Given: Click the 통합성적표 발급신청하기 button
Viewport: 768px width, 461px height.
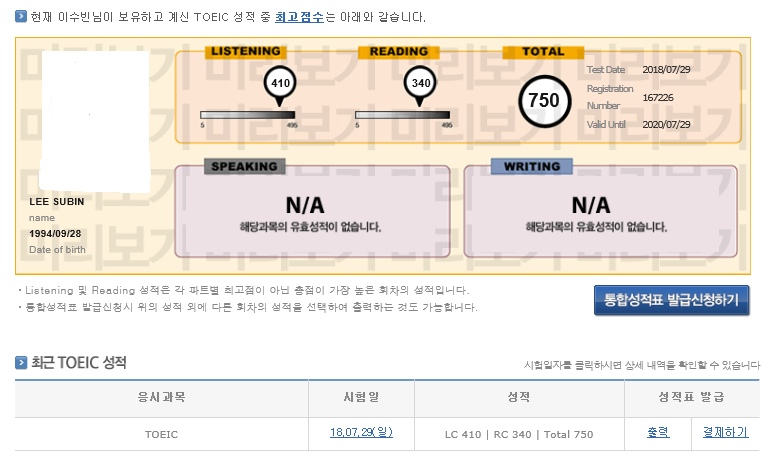Looking at the screenshot, I should (672, 300).
